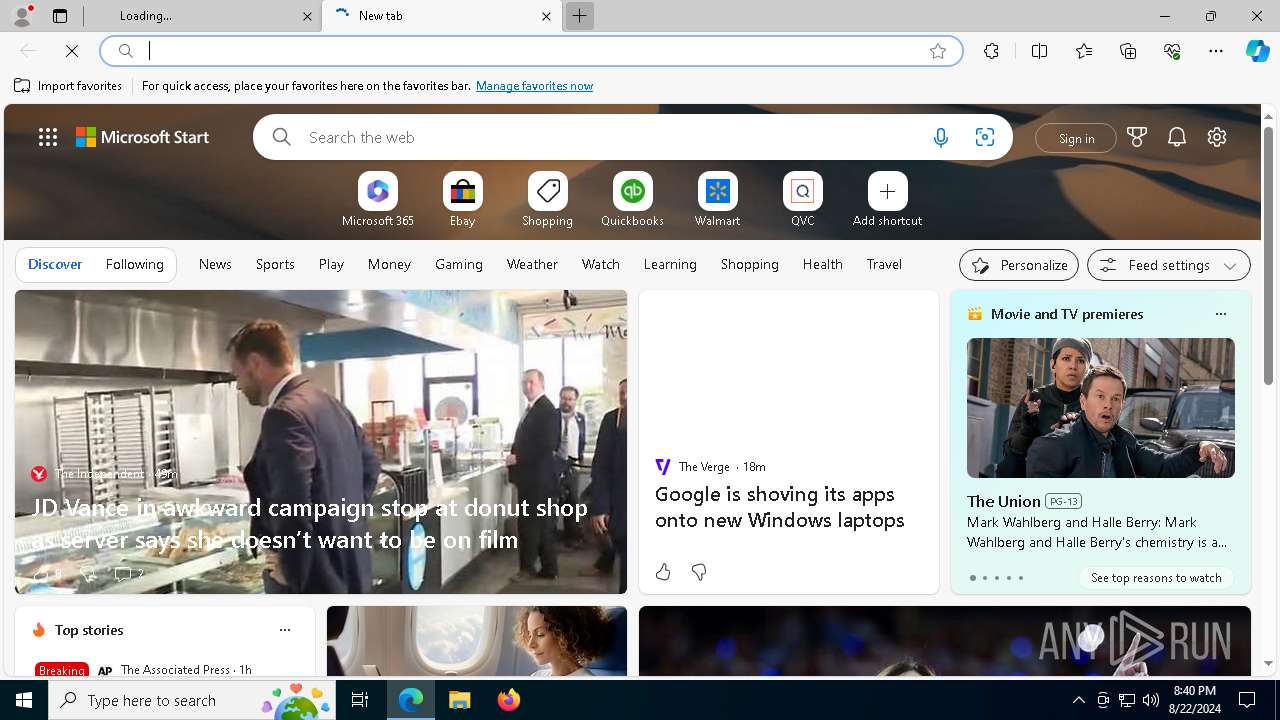Screen dimensions: 1280x720
Task: Click Import favorites
Action: (x=68, y=86)
